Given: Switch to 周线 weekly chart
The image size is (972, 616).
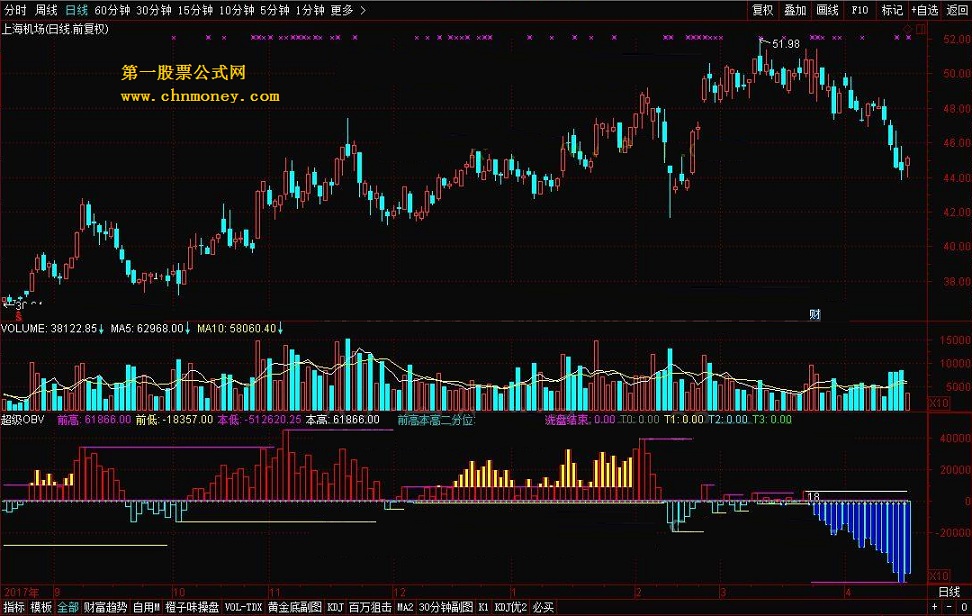Looking at the screenshot, I should pyautogui.click(x=46, y=10).
